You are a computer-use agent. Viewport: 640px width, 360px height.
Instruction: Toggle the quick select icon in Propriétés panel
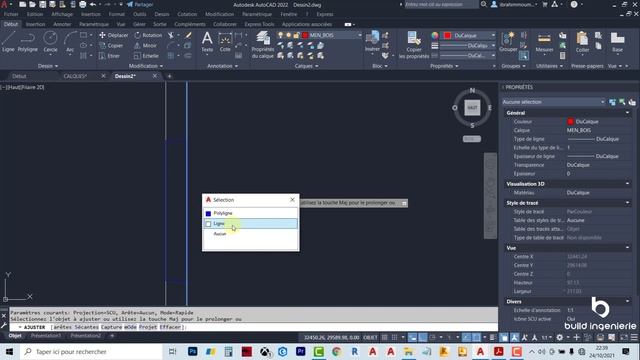[632, 102]
